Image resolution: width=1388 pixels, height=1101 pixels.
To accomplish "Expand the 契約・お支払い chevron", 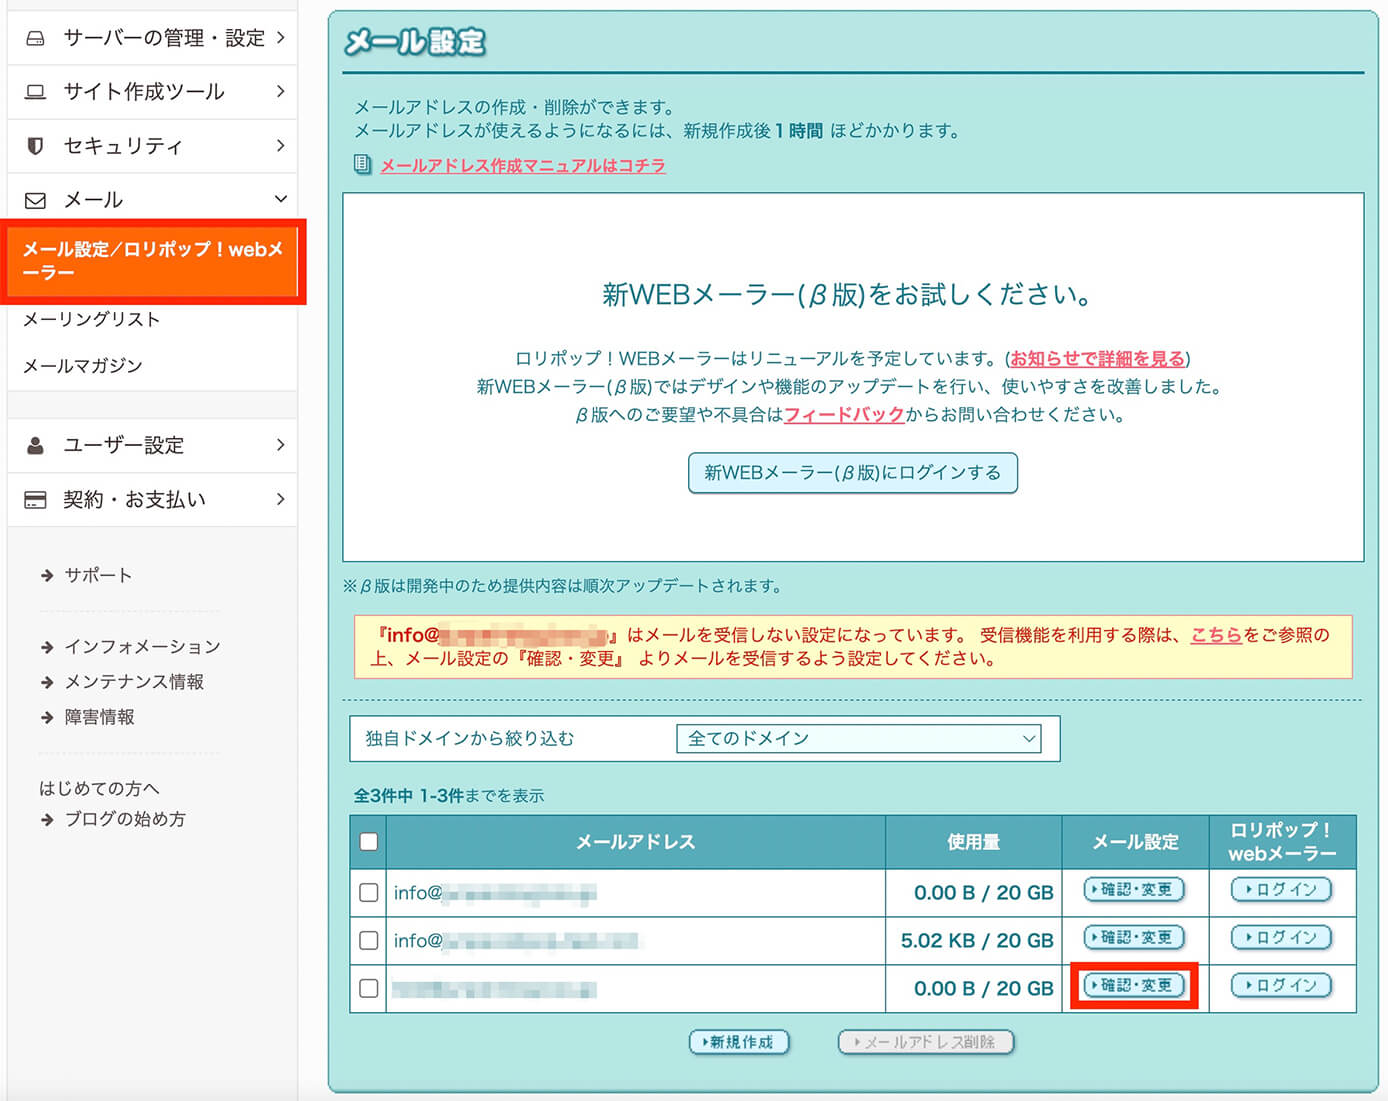I will coord(281,499).
